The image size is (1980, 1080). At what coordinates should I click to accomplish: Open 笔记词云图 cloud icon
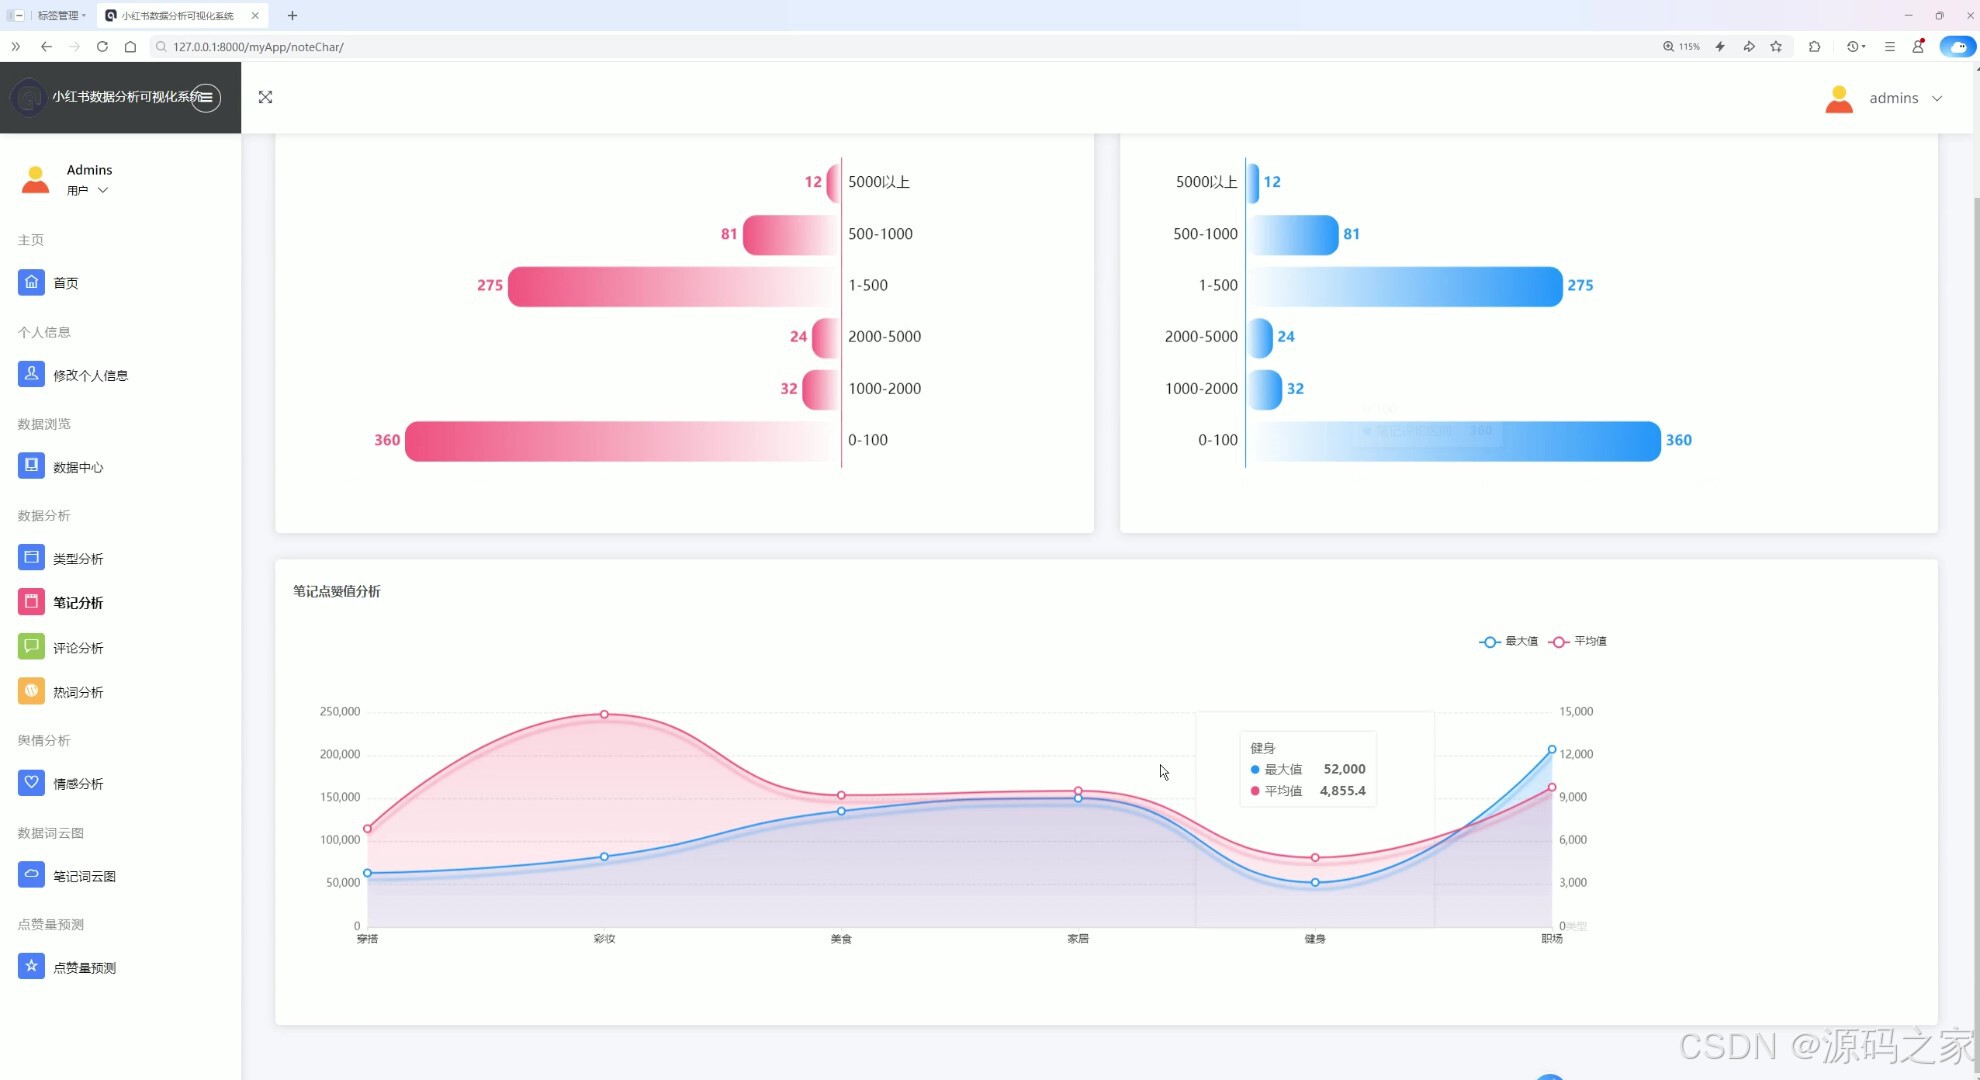tap(31, 875)
